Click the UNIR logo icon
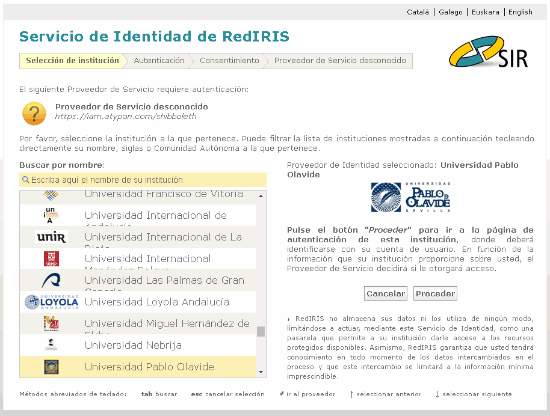Image resolution: width=550 pixels, height=416 pixels. 51,237
